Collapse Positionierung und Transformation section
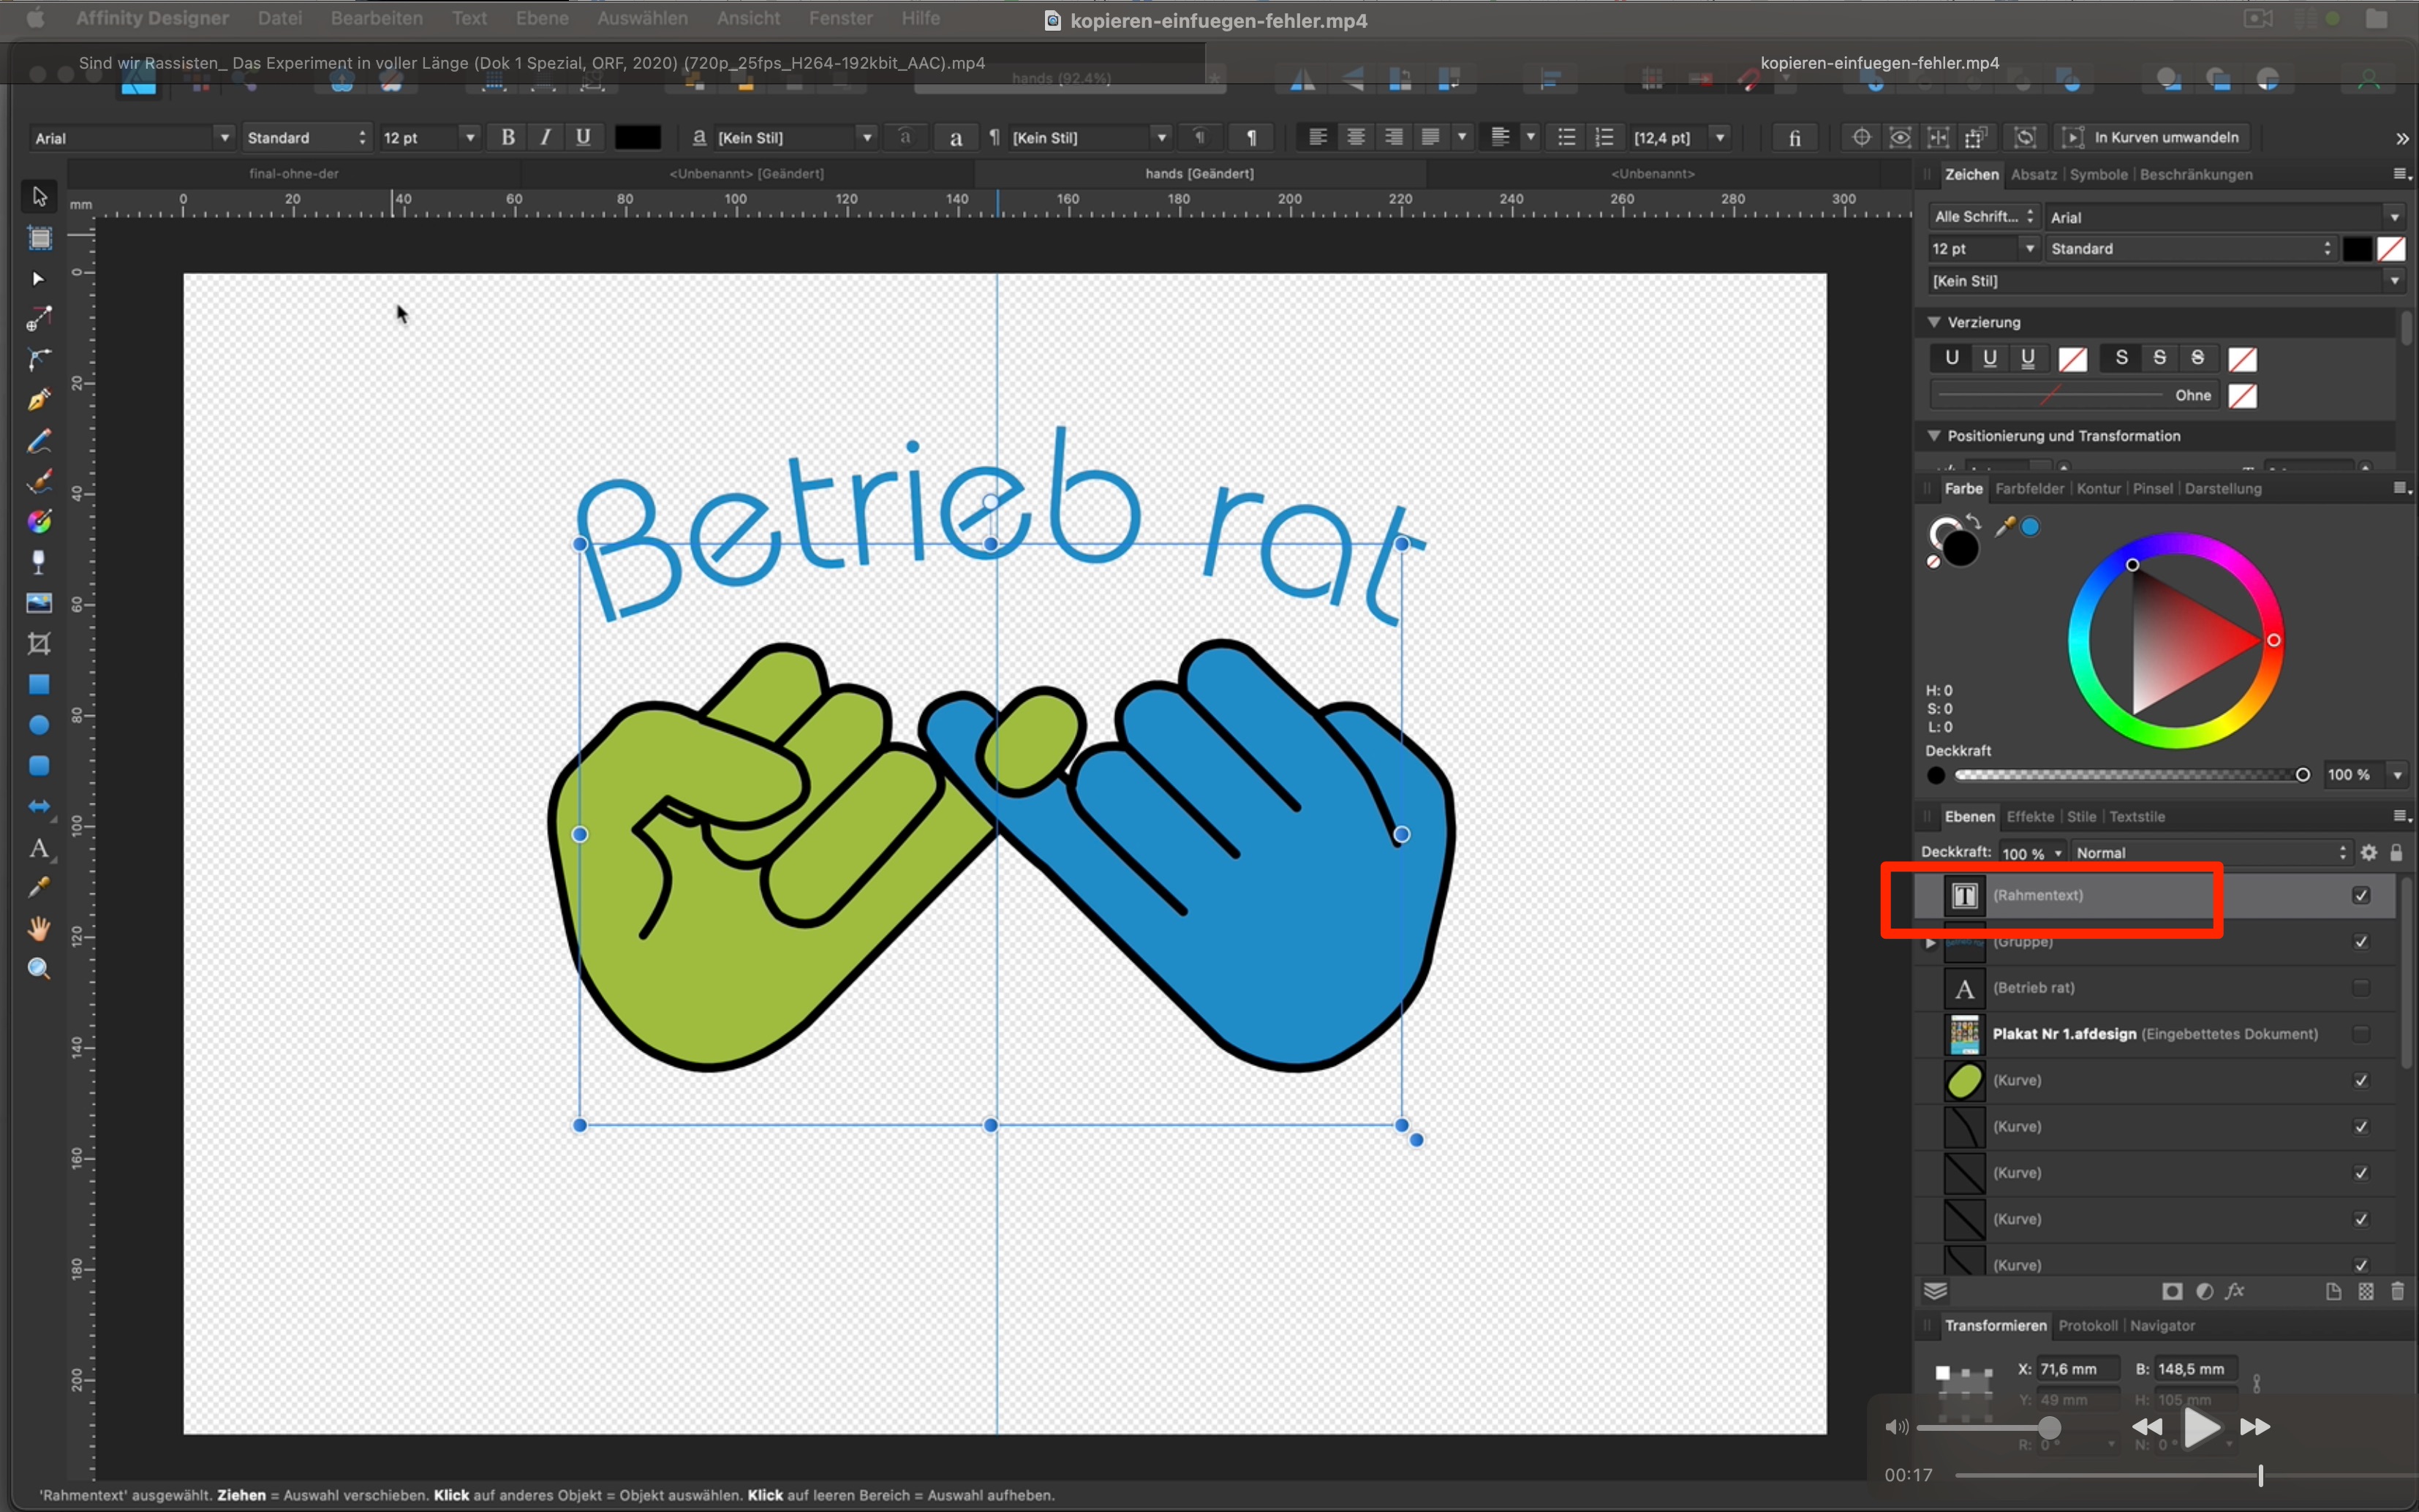2419x1512 pixels. click(x=1934, y=436)
